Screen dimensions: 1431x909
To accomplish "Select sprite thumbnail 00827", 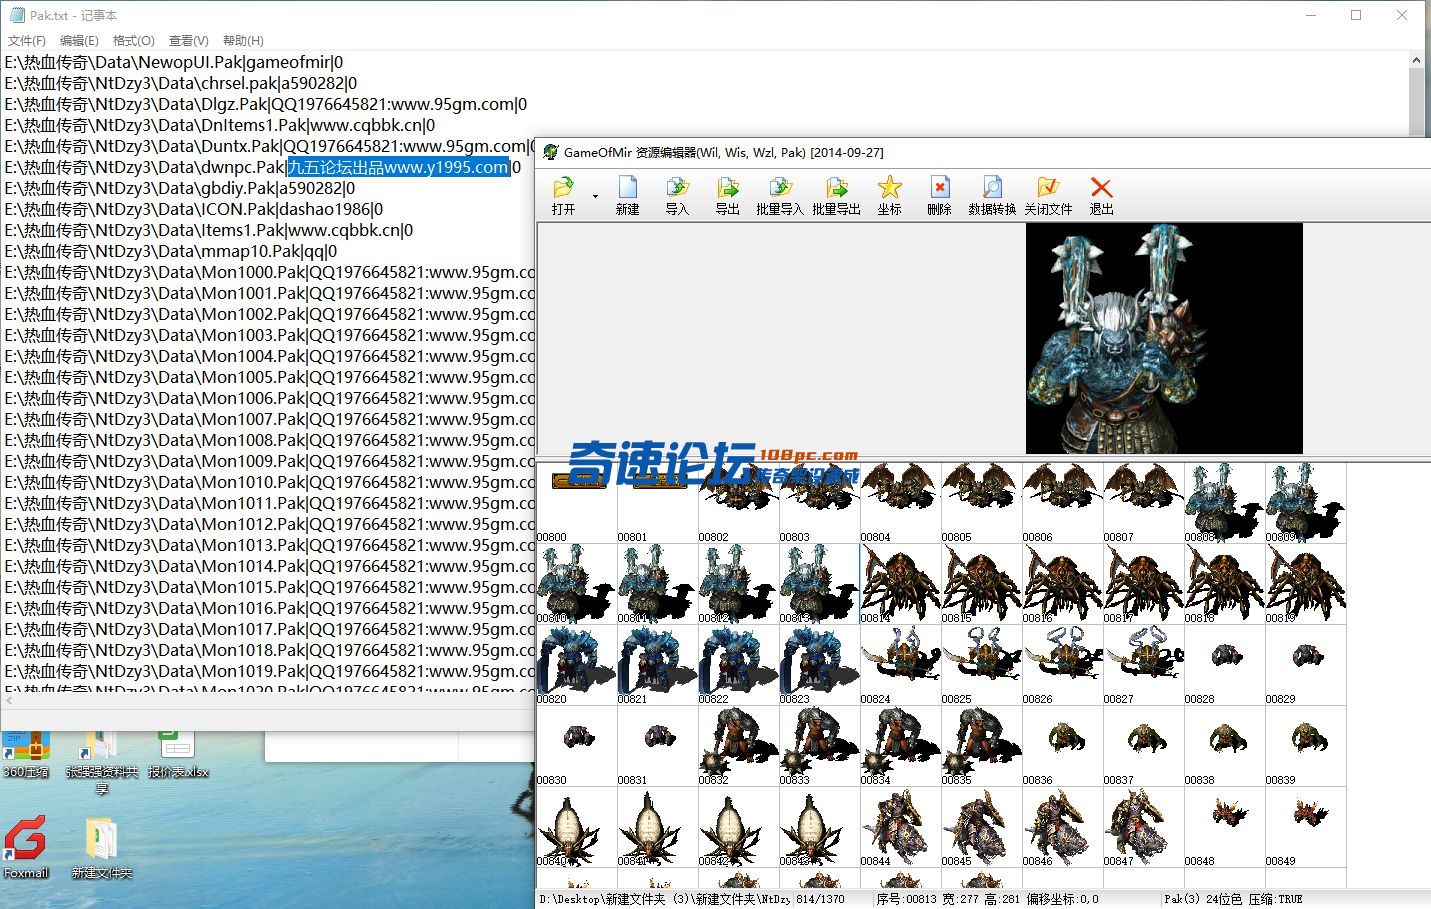I will 1144,665.
